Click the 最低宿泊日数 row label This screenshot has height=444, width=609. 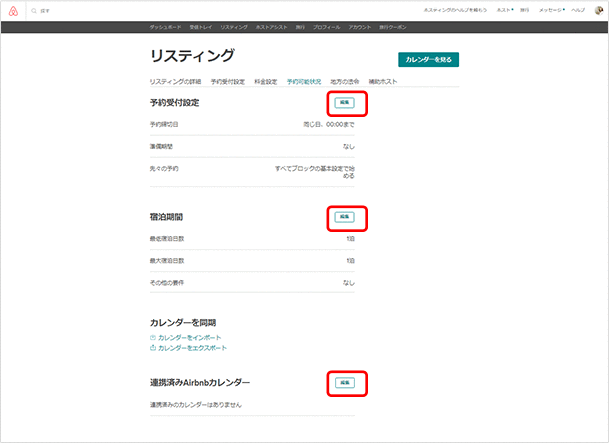(x=167, y=239)
